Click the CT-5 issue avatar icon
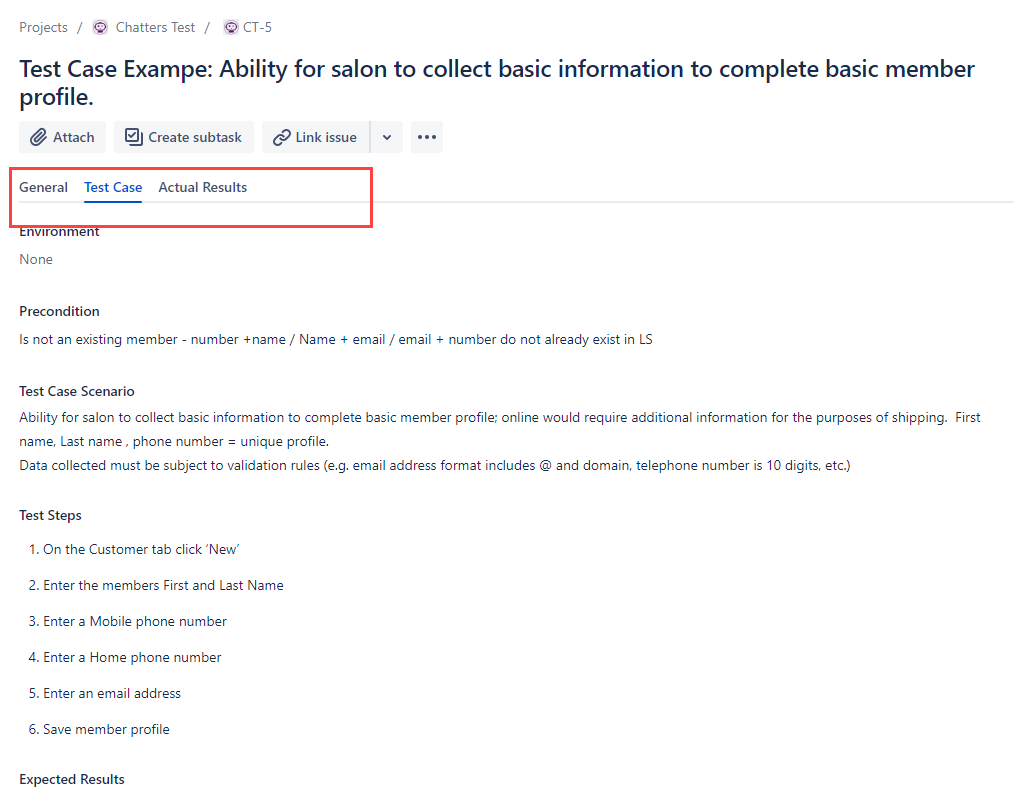Screen dimensions: 1014x793 tap(229, 27)
